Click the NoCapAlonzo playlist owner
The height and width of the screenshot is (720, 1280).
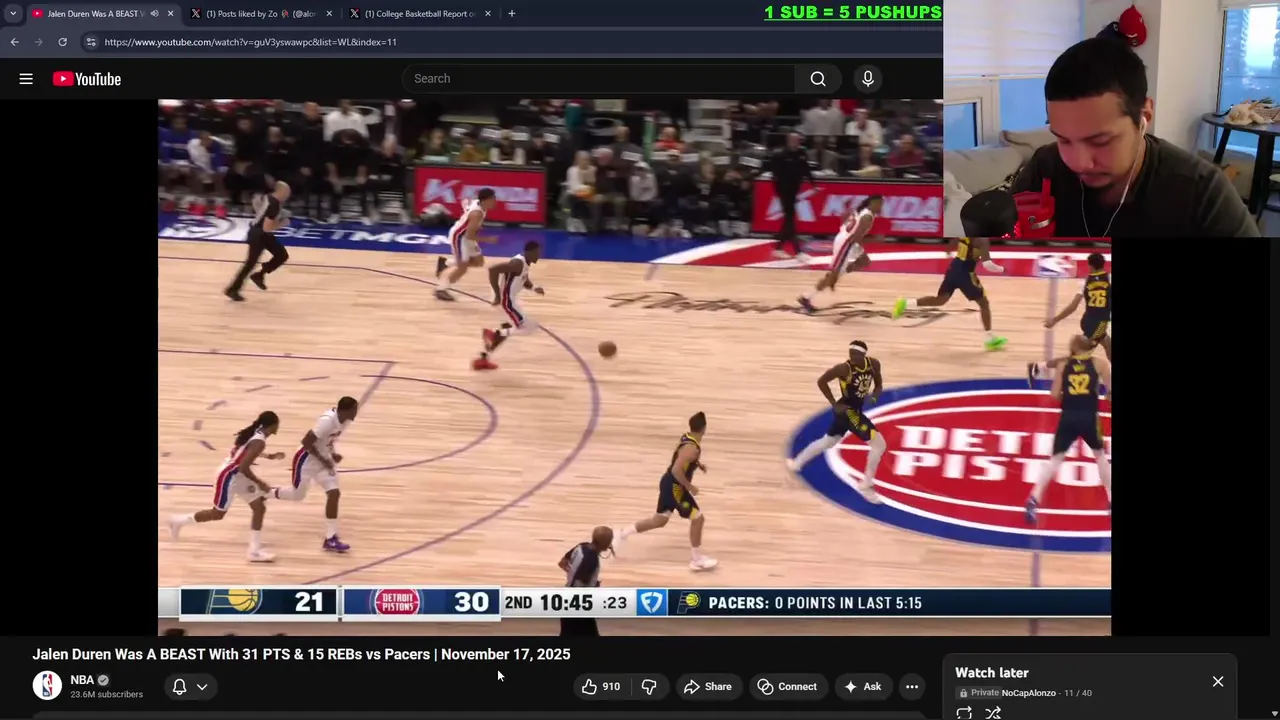[1028, 693]
